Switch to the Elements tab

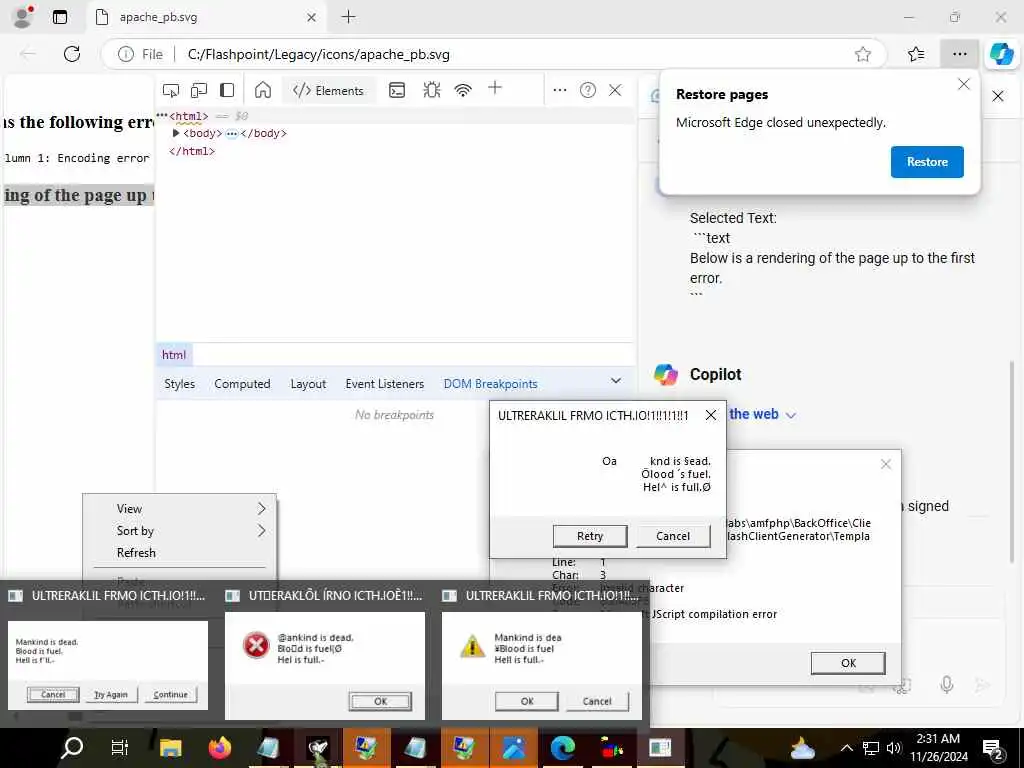click(328, 91)
